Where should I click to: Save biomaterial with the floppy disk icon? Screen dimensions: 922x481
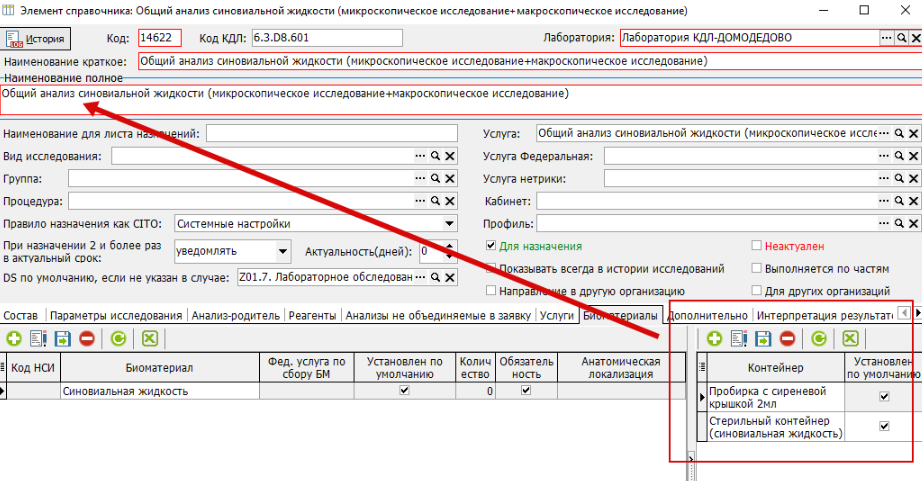point(63,339)
